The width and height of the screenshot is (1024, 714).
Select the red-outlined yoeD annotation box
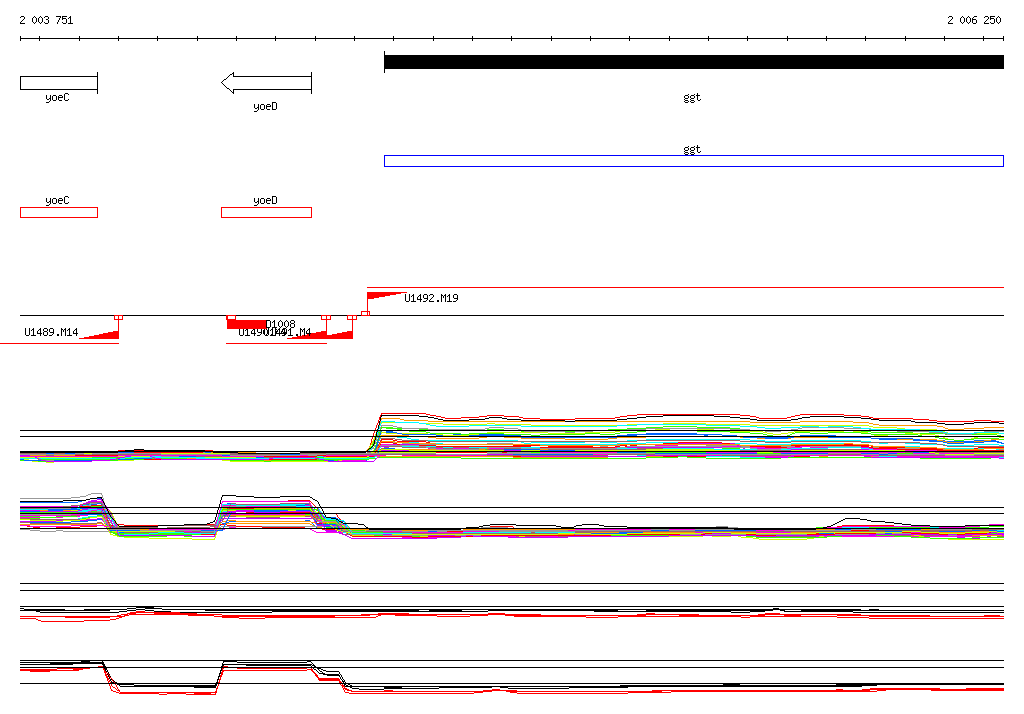click(x=266, y=212)
